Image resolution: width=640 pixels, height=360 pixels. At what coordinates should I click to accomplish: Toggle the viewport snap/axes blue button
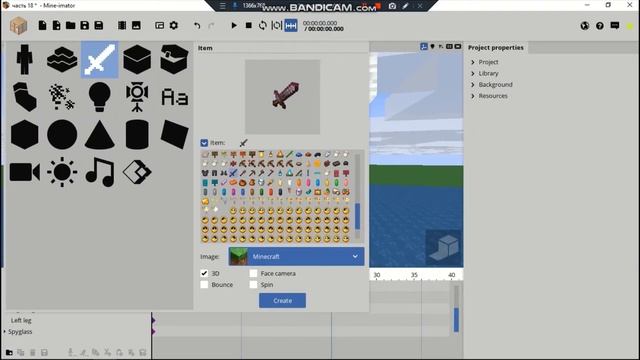[x=424, y=47]
